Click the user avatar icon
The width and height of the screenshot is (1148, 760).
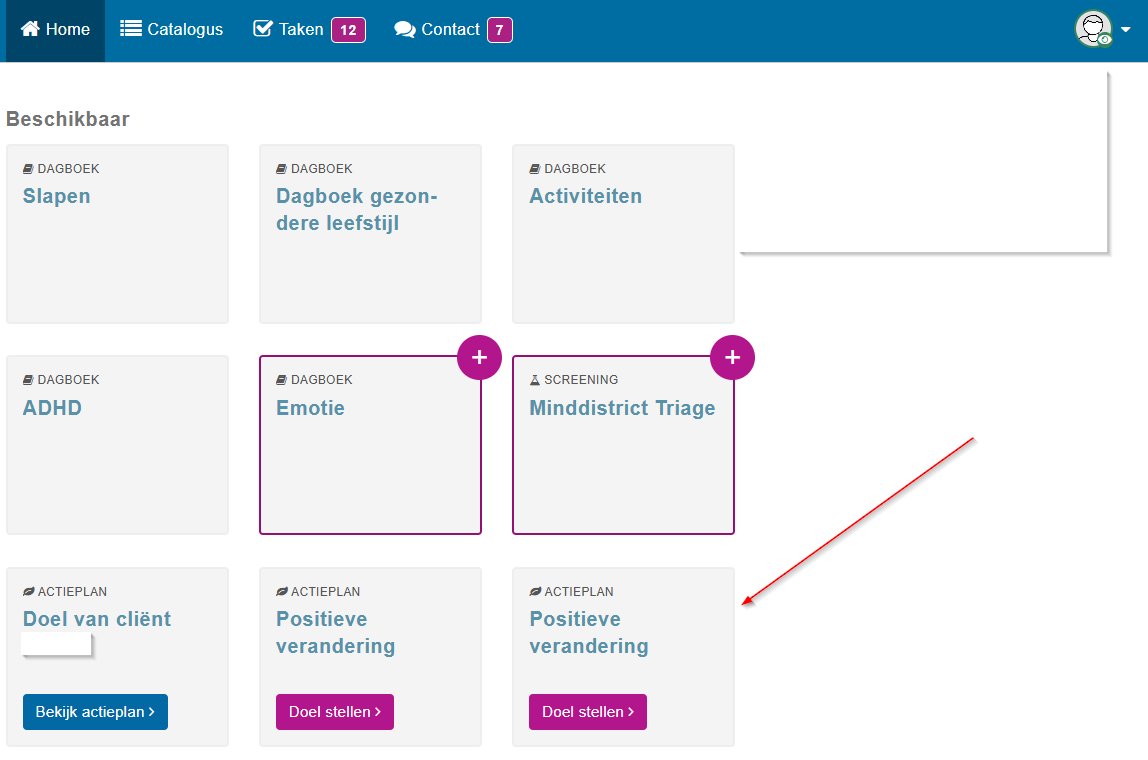click(1094, 29)
